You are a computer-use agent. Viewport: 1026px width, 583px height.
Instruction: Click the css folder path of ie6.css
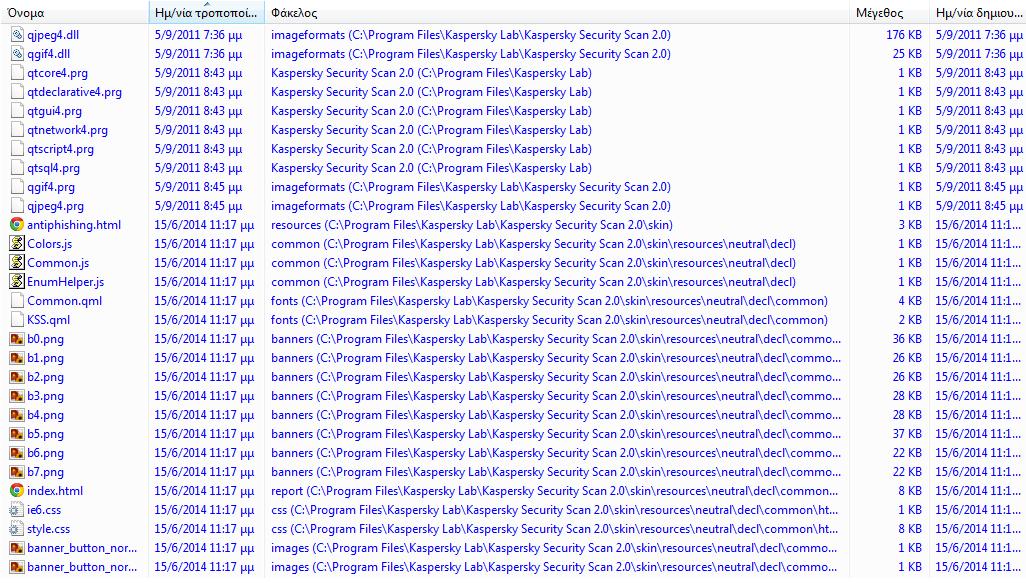554,510
